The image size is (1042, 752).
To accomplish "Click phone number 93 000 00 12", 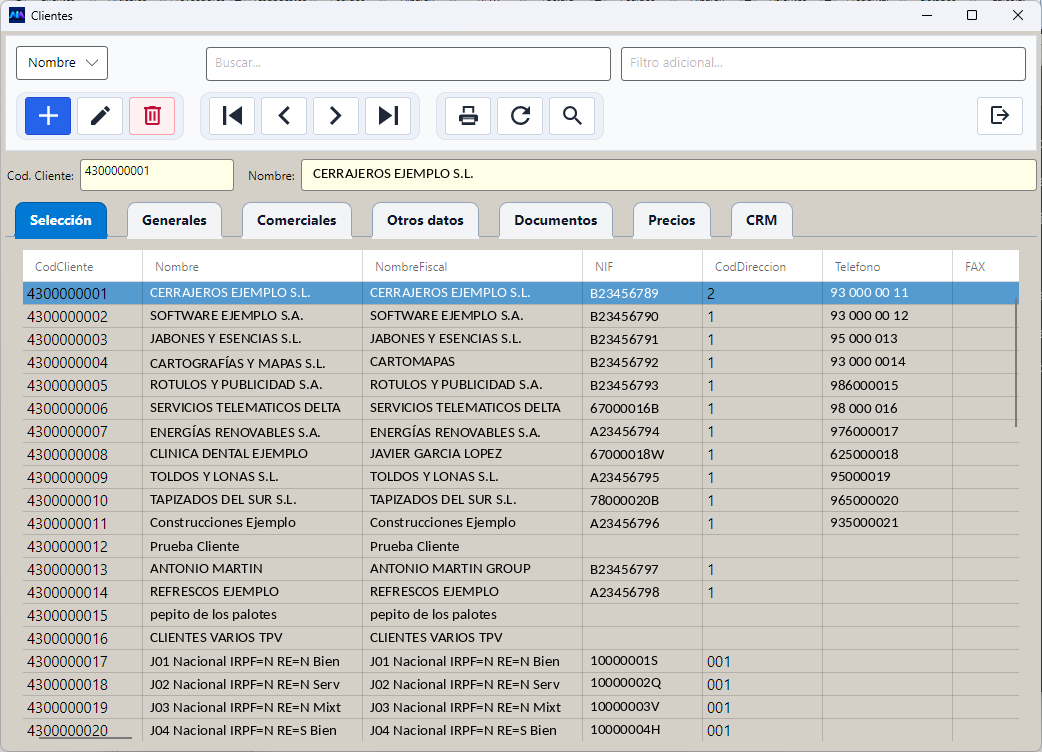I will [869, 316].
